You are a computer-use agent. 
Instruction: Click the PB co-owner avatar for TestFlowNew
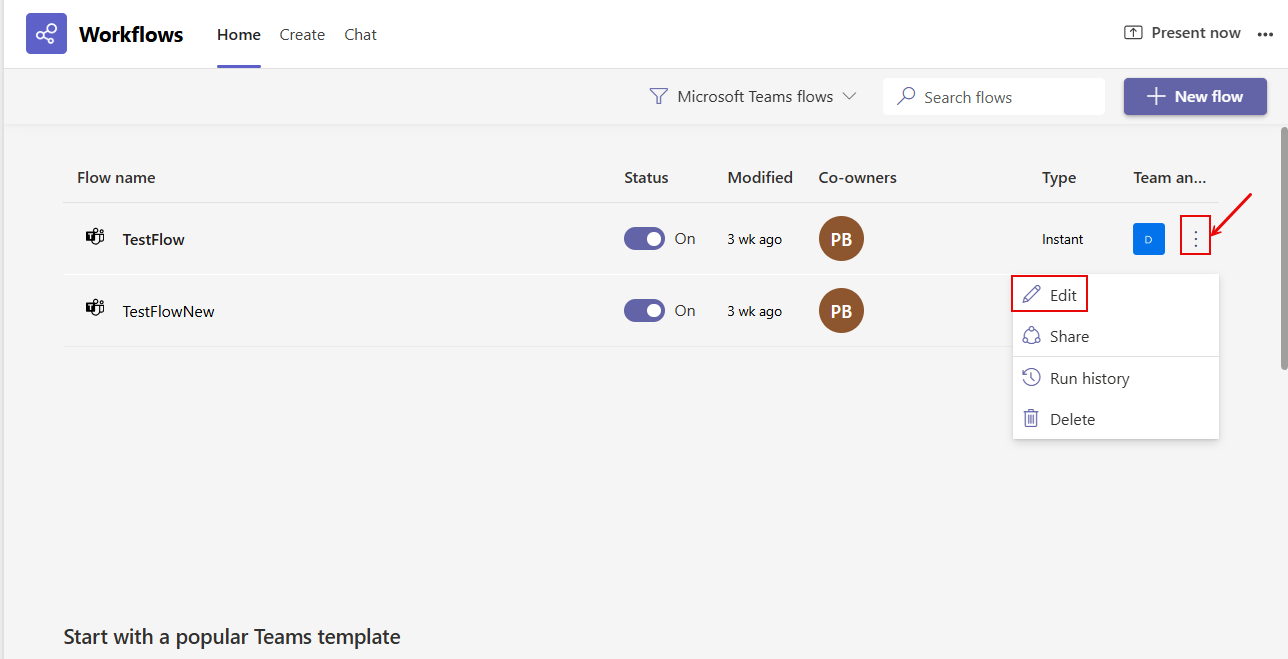coord(841,311)
